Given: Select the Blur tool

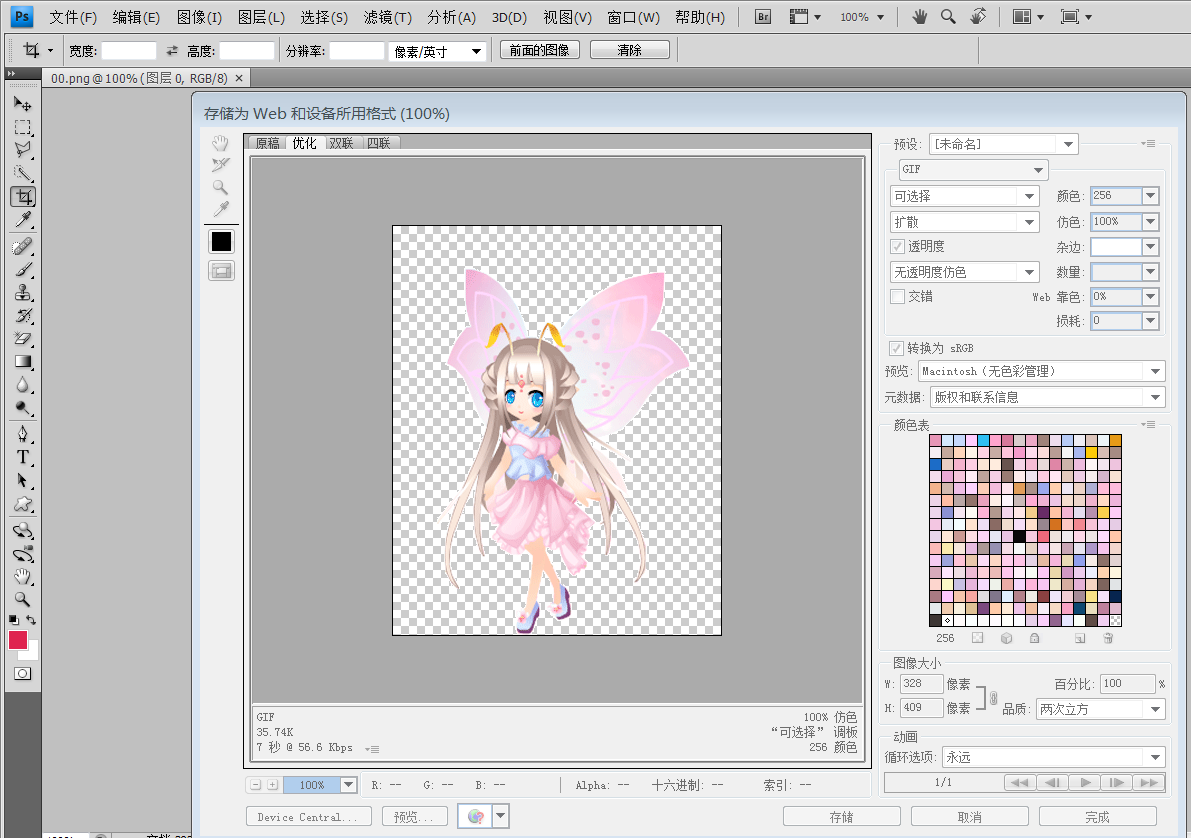Looking at the screenshot, I should click(23, 385).
